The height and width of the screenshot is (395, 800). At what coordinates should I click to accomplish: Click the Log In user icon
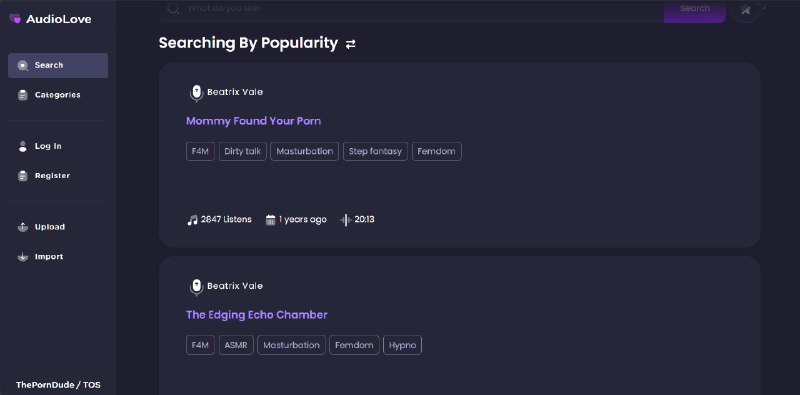[22, 146]
